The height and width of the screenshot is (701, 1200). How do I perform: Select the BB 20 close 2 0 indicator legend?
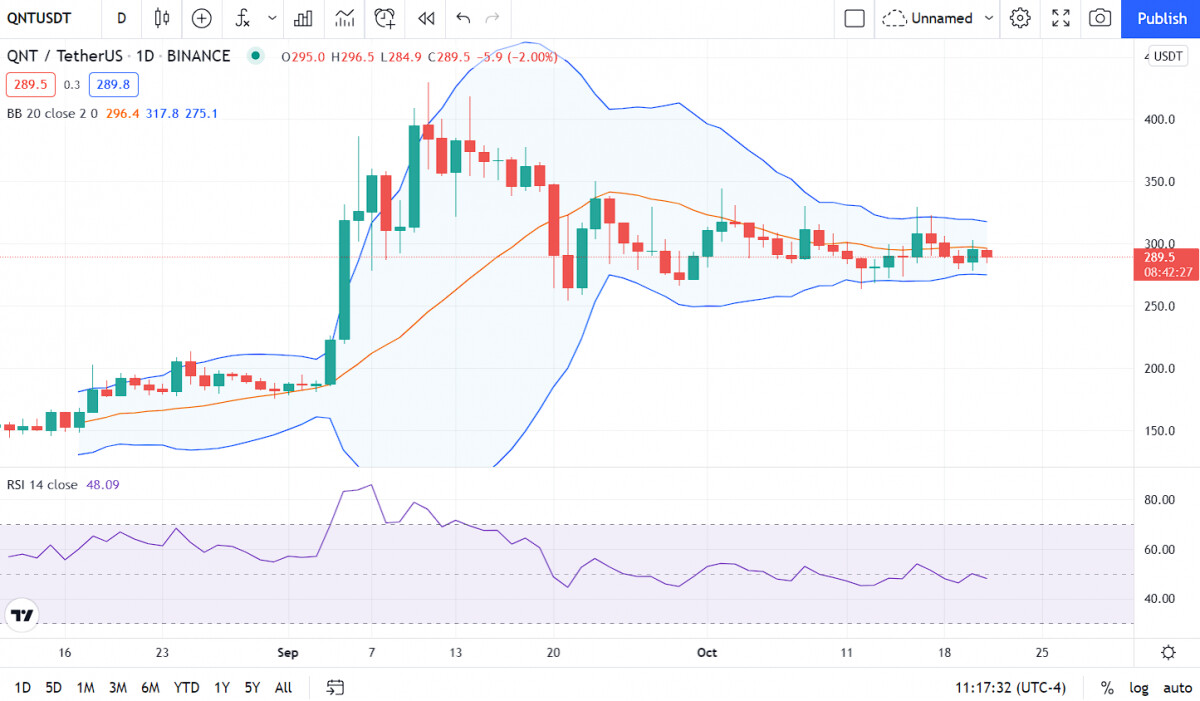click(x=51, y=113)
